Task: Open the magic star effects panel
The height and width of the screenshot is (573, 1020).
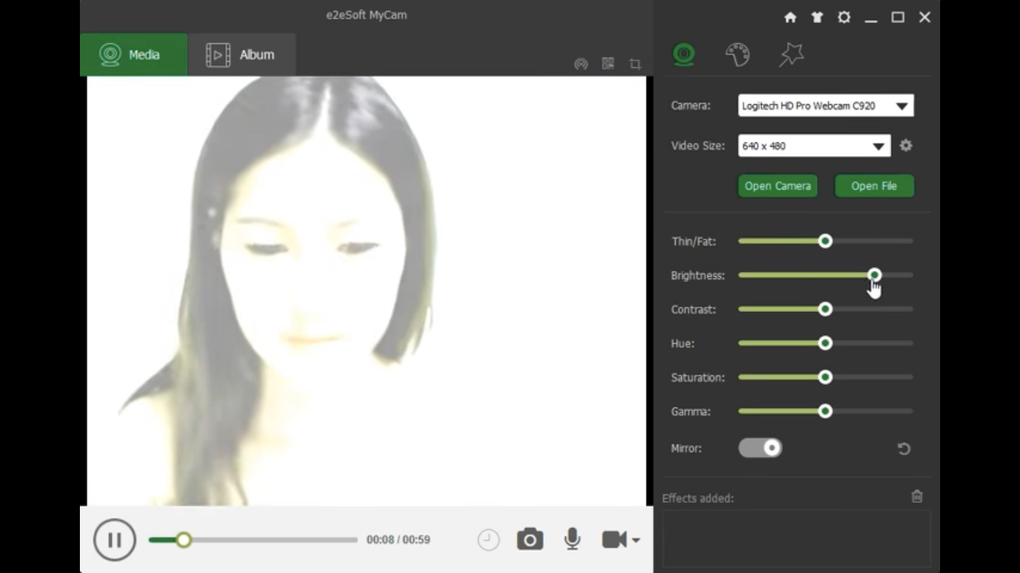Action: (791, 54)
